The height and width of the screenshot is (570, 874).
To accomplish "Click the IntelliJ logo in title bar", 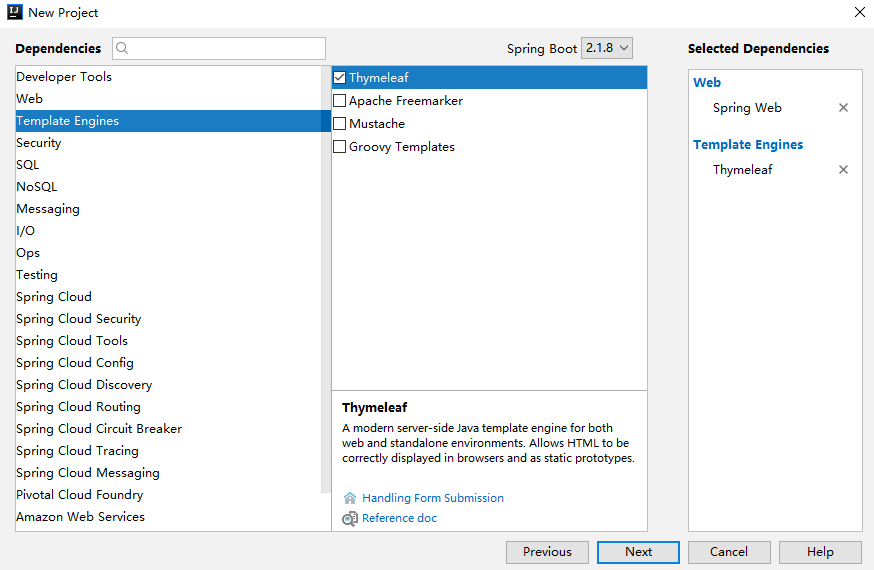I will click(x=15, y=12).
